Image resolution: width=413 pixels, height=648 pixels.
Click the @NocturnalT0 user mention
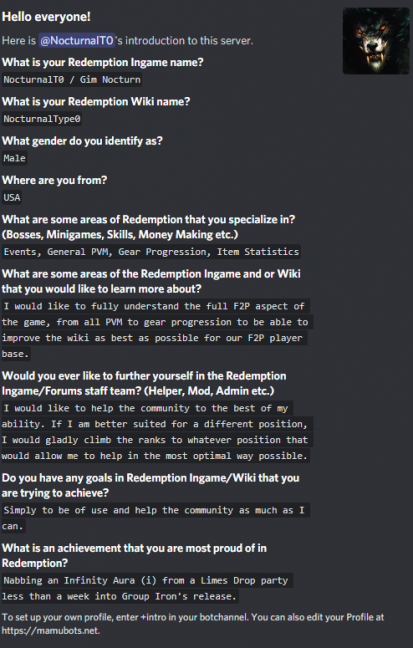click(x=77, y=40)
